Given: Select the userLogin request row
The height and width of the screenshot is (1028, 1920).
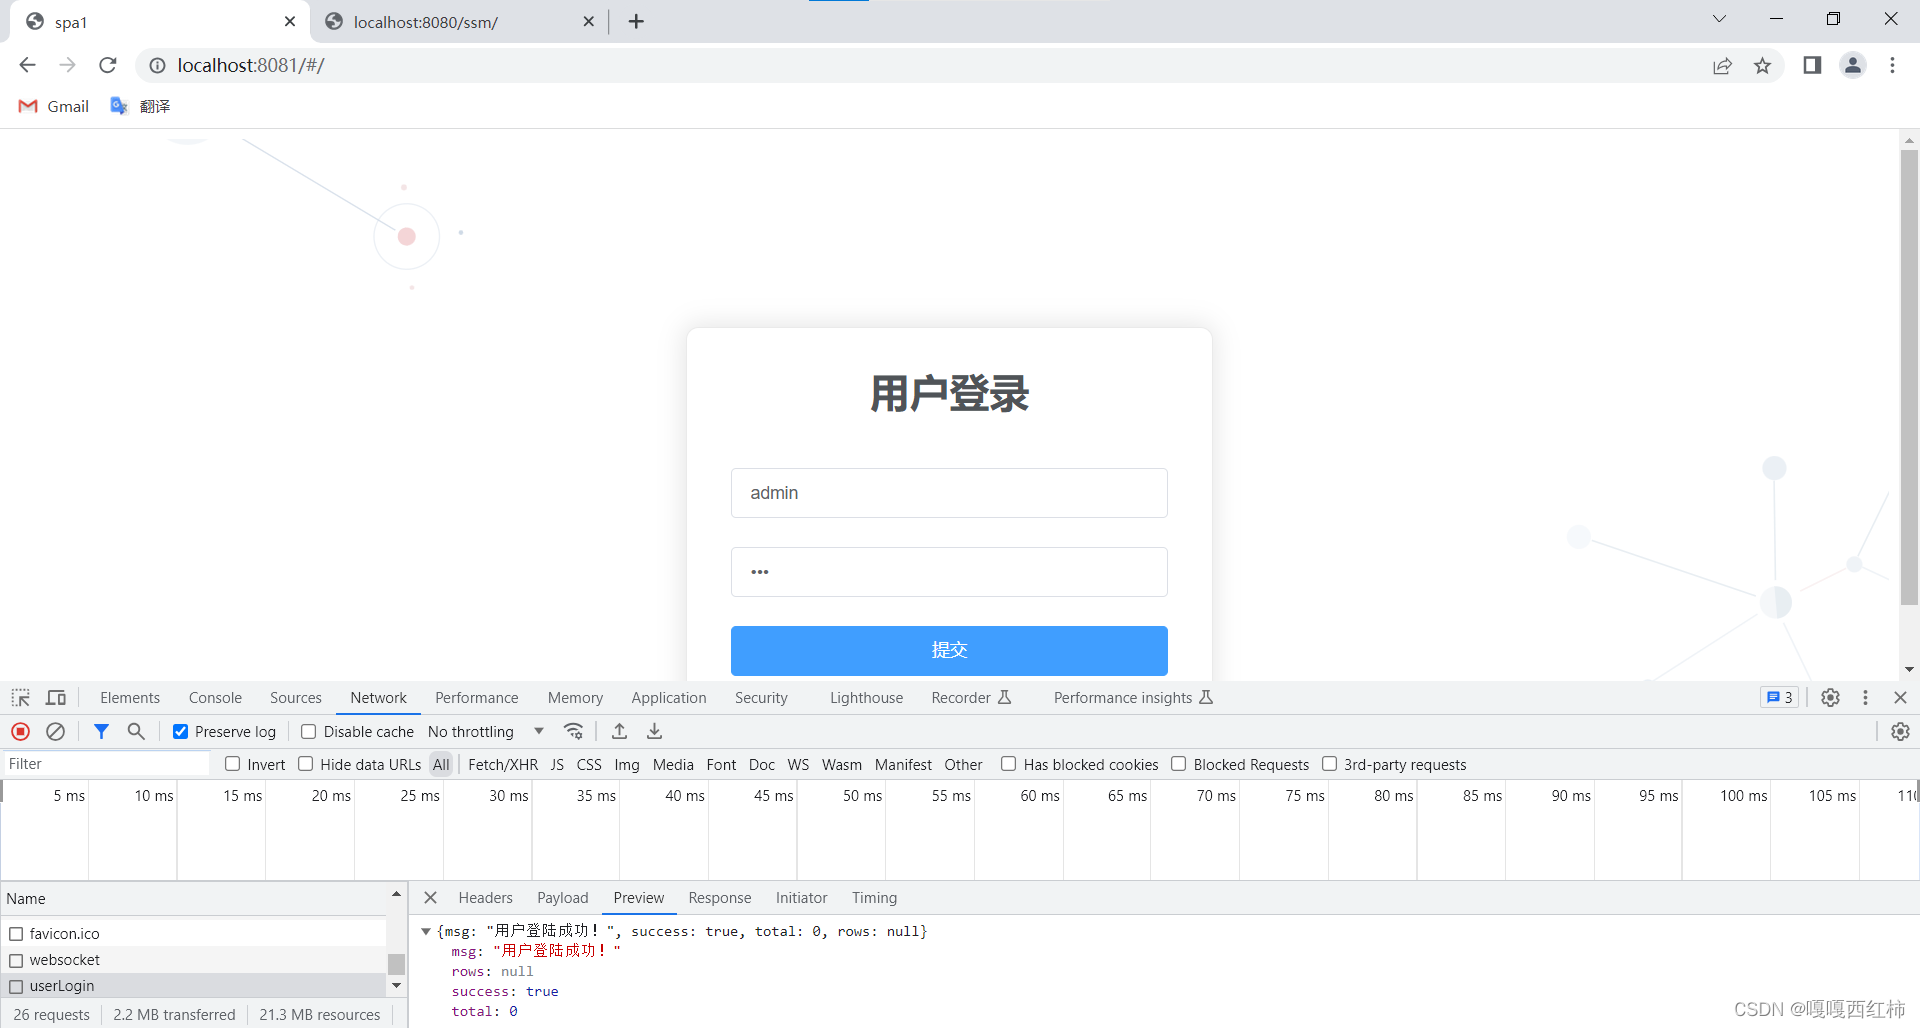Looking at the screenshot, I should click(62, 985).
